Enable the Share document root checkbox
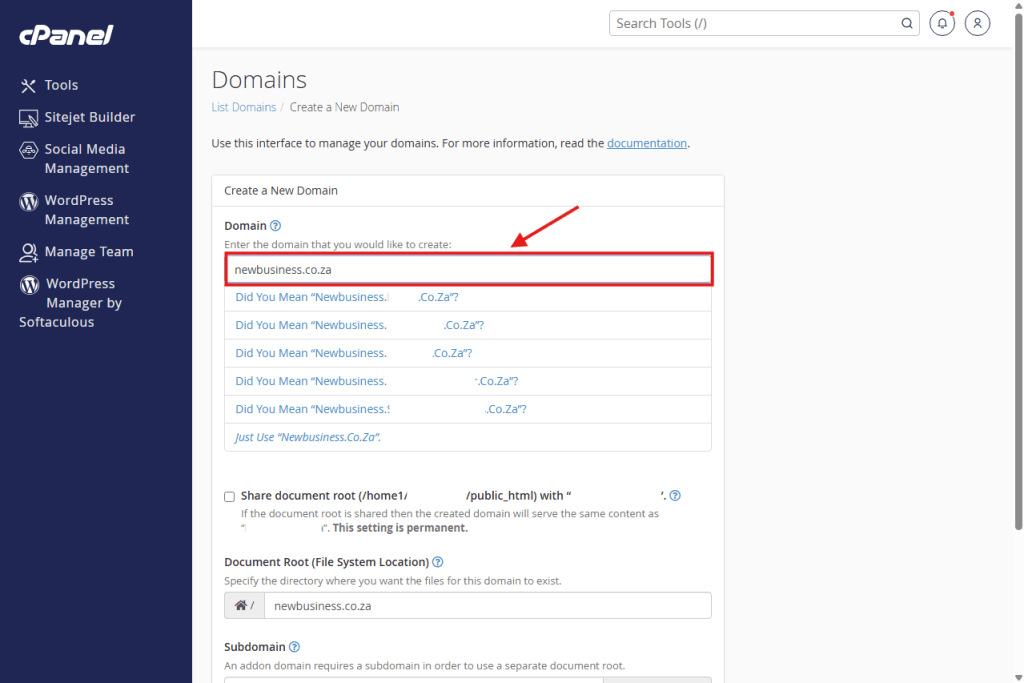The image size is (1024, 683). click(x=230, y=496)
